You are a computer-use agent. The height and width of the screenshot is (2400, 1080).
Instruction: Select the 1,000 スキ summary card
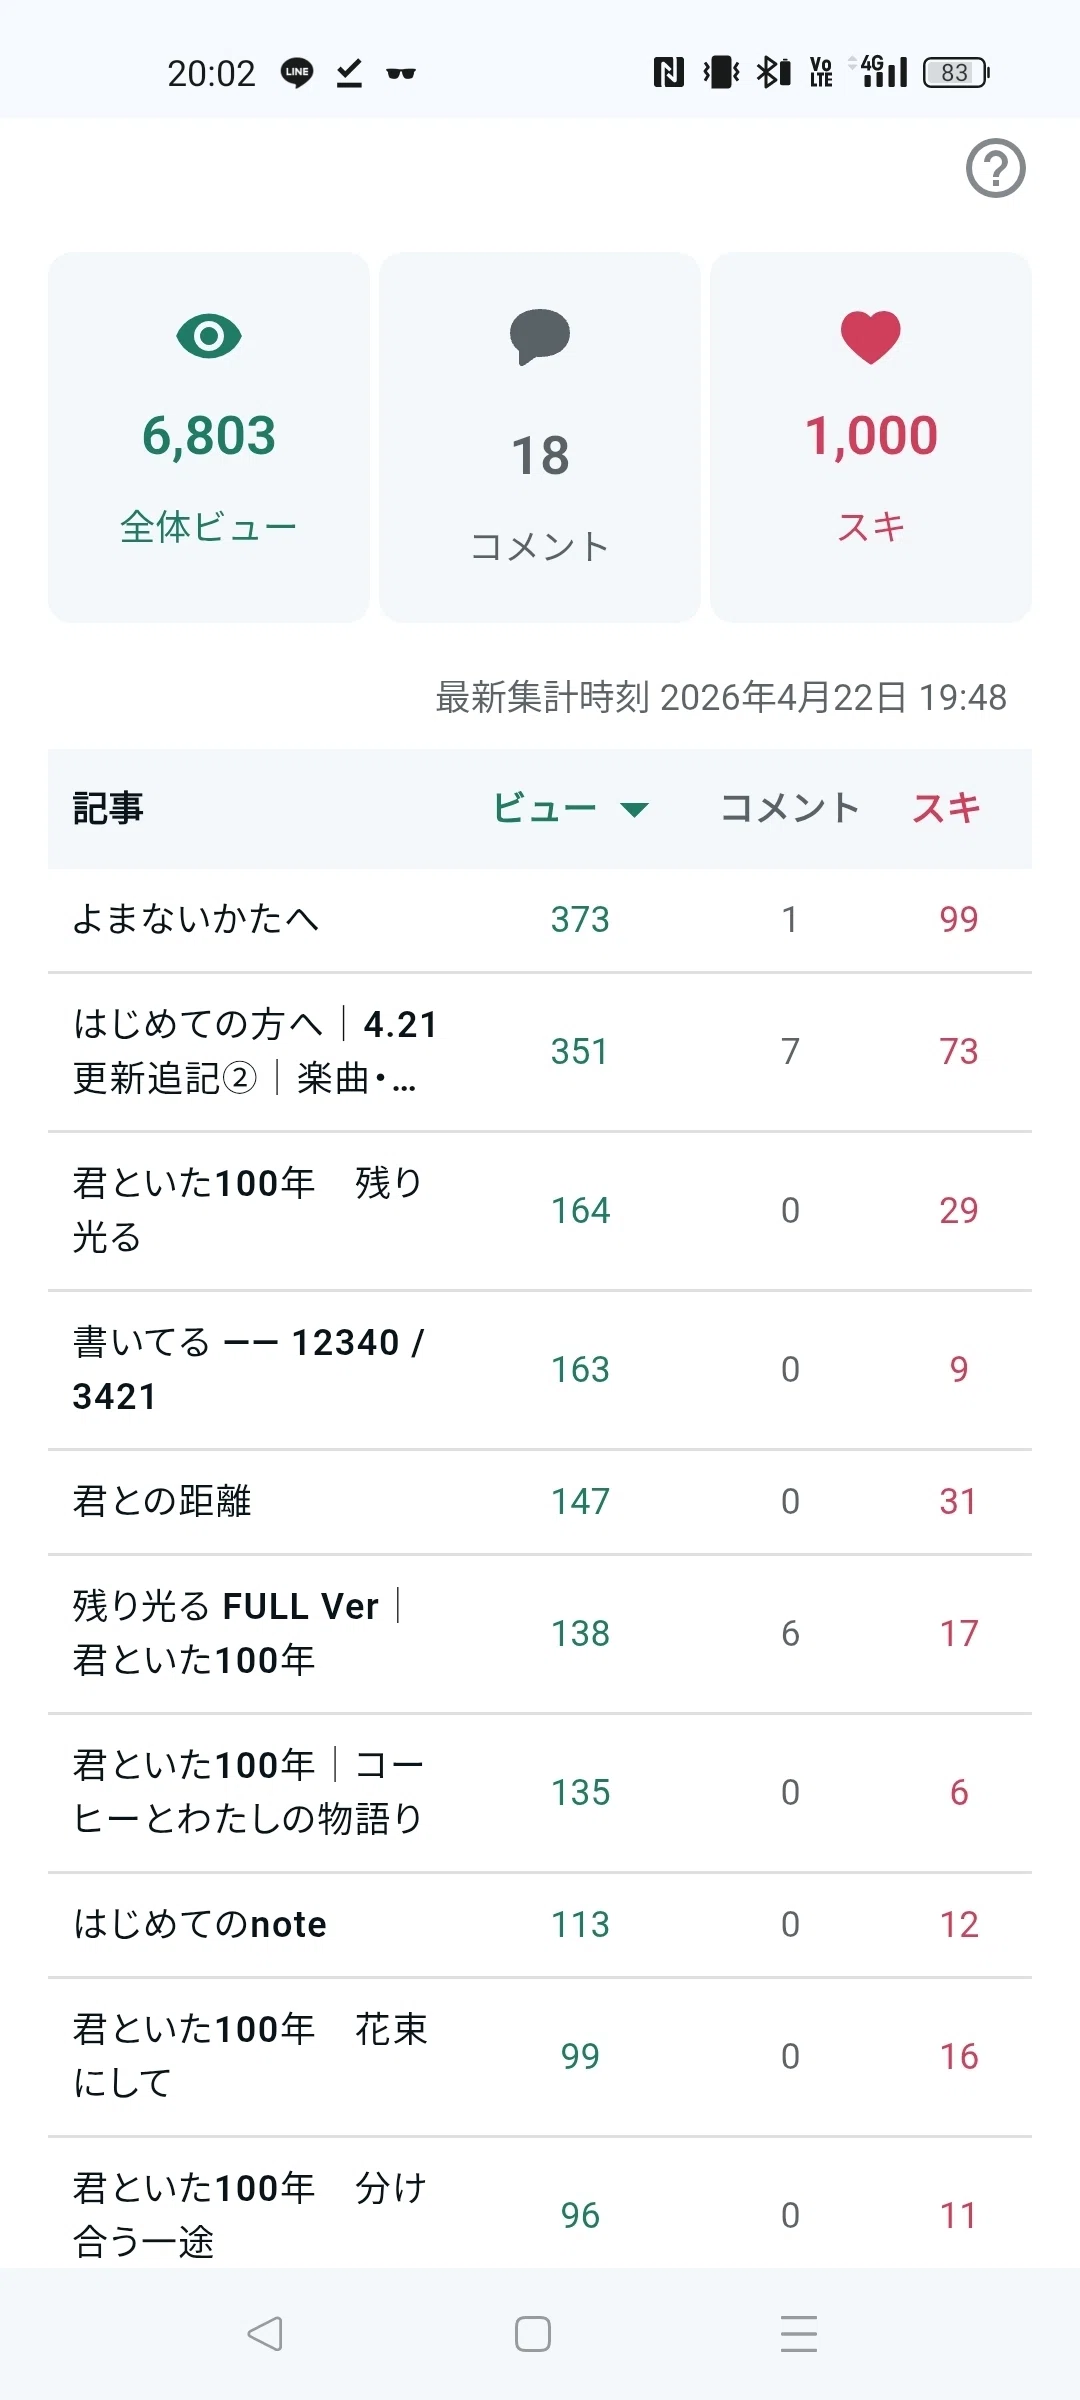871,437
